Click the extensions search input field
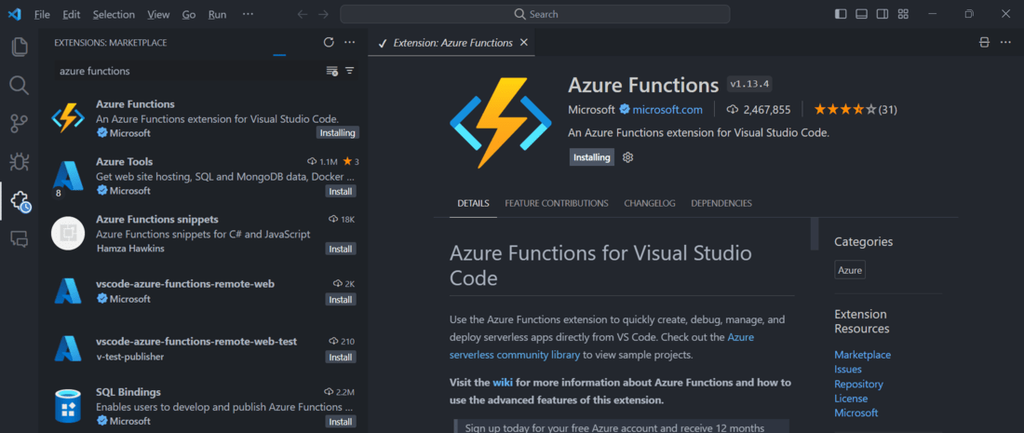The height and width of the screenshot is (433, 1024). tap(185, 71)
